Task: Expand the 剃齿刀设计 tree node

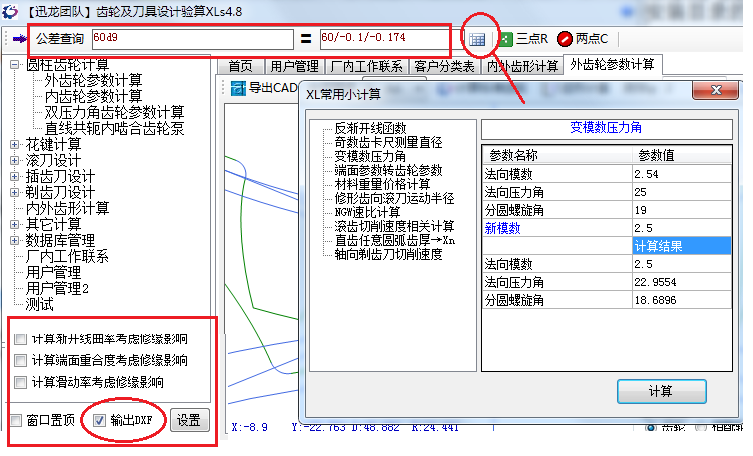Action: click(14, 192)
